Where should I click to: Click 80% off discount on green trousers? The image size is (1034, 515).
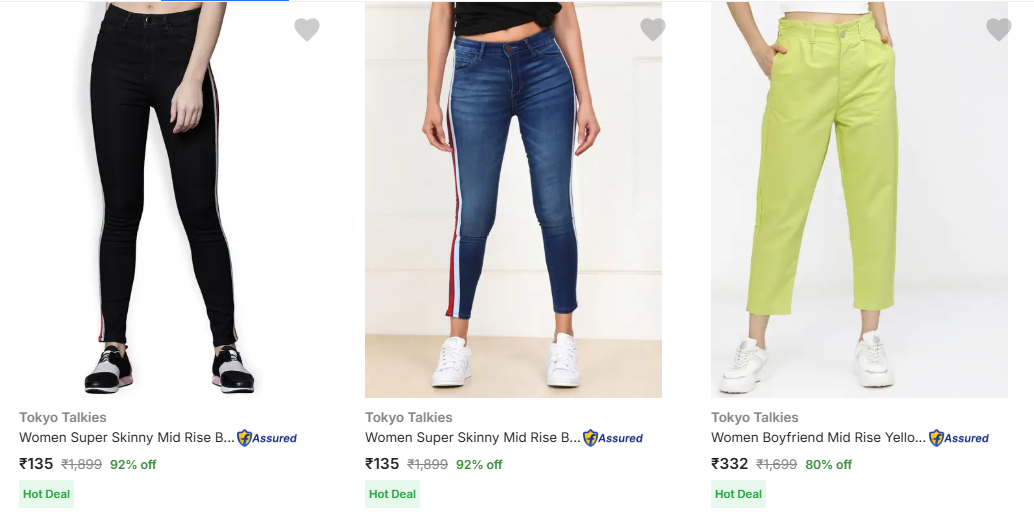[x=829, y=465]
